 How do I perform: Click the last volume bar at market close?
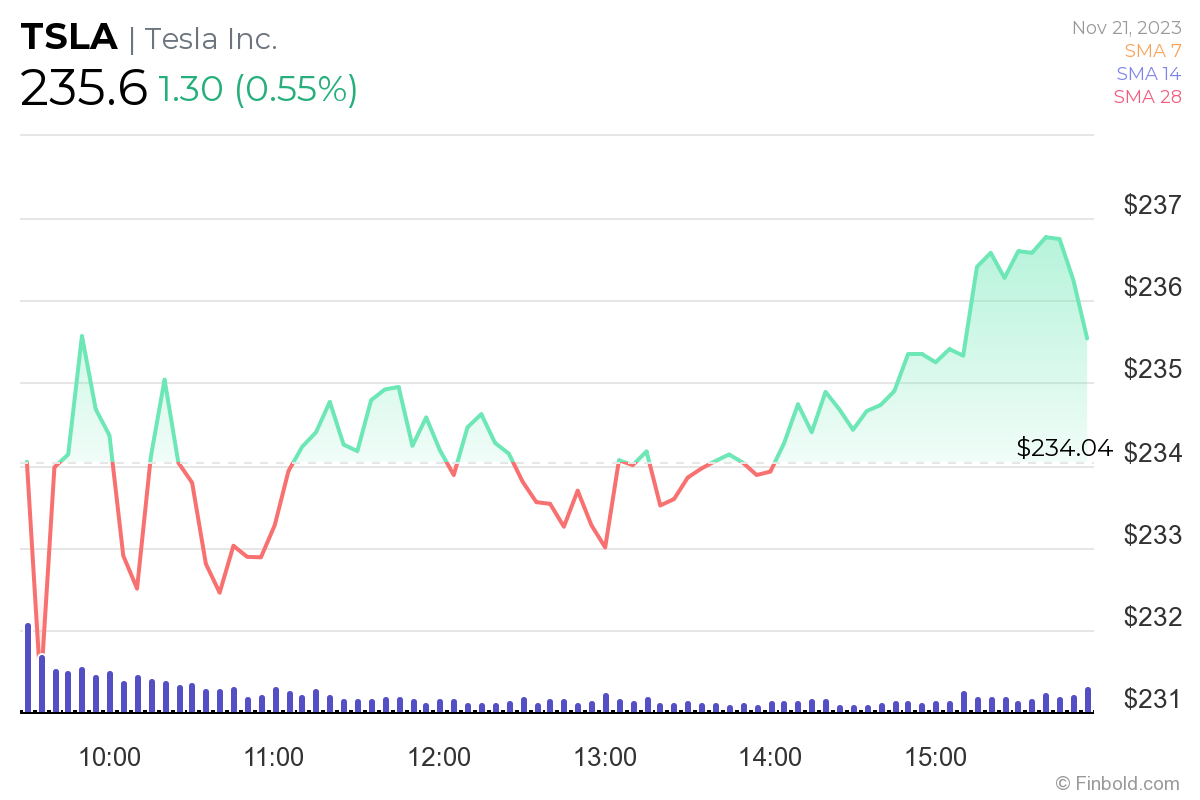tap(1088, 699)
